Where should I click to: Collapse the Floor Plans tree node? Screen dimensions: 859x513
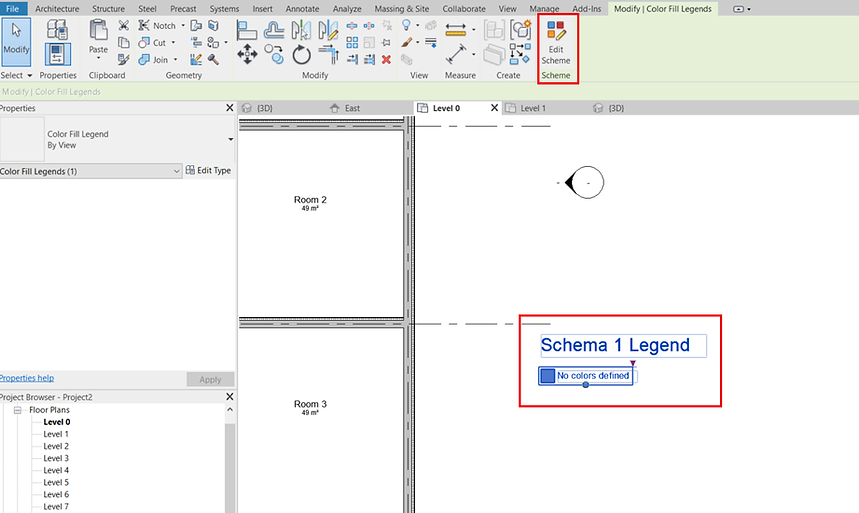18,410
